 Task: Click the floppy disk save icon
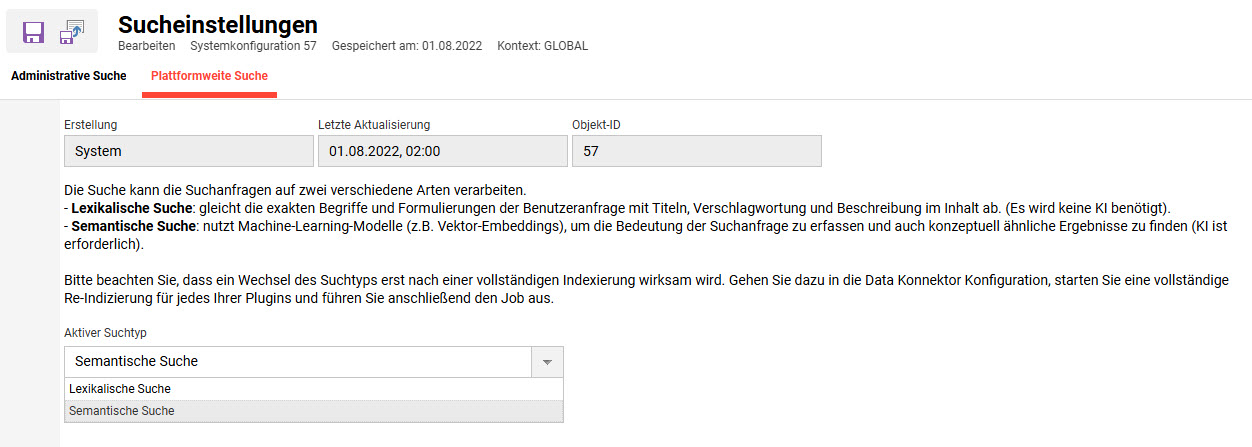(33, 32)
